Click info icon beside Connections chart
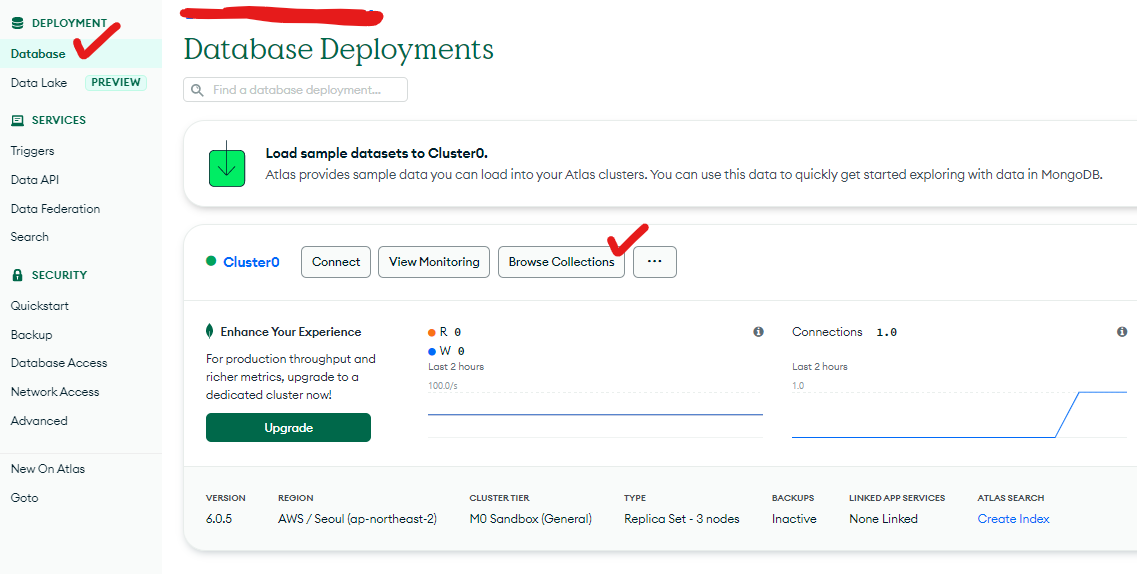Image resolution: width=1137 pixels, height=574 pixels. coord(1122,332)
